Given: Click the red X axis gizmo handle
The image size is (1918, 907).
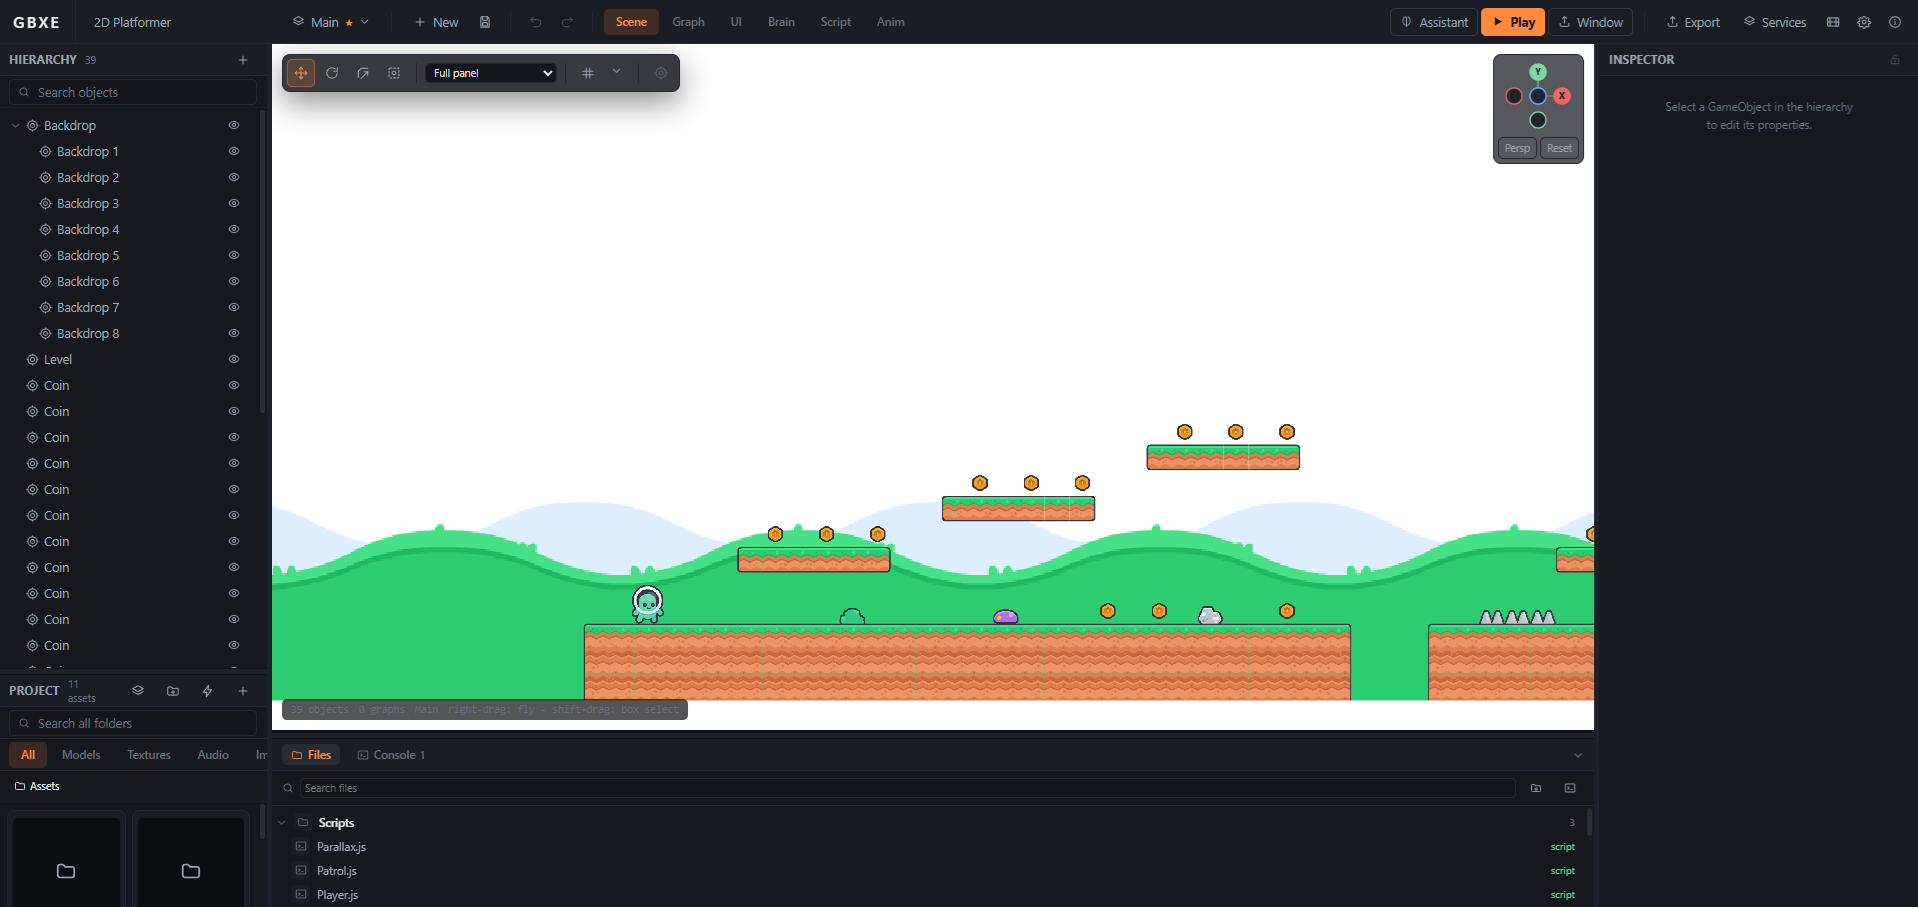Looking at the screenshot, I should pyautogui.click(x=1562, y=96).
